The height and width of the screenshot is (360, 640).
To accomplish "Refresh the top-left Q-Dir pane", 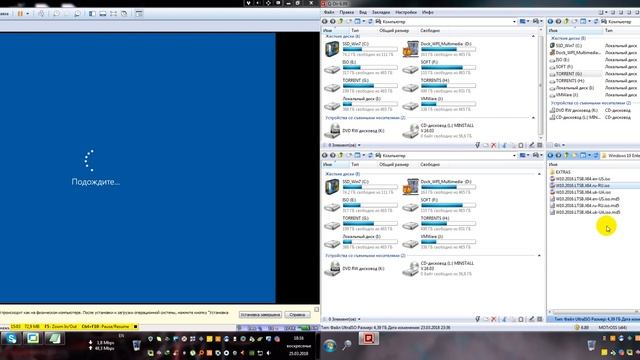I will tap(370, 21).
